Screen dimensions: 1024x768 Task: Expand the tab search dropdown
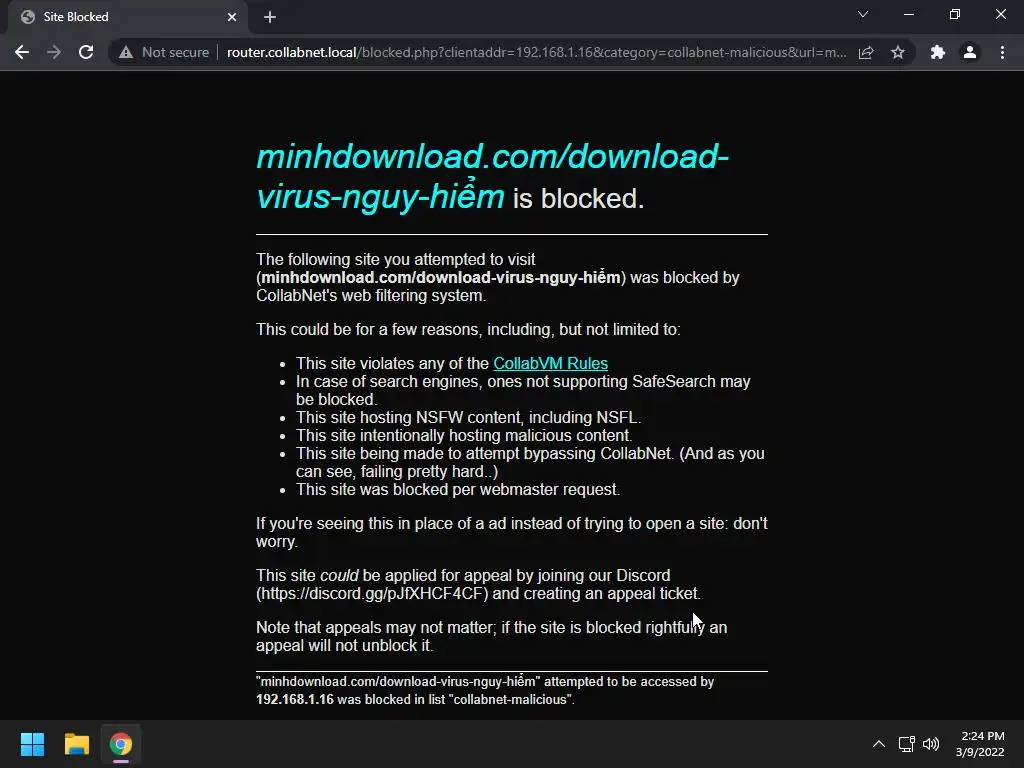tap(863, 14)
